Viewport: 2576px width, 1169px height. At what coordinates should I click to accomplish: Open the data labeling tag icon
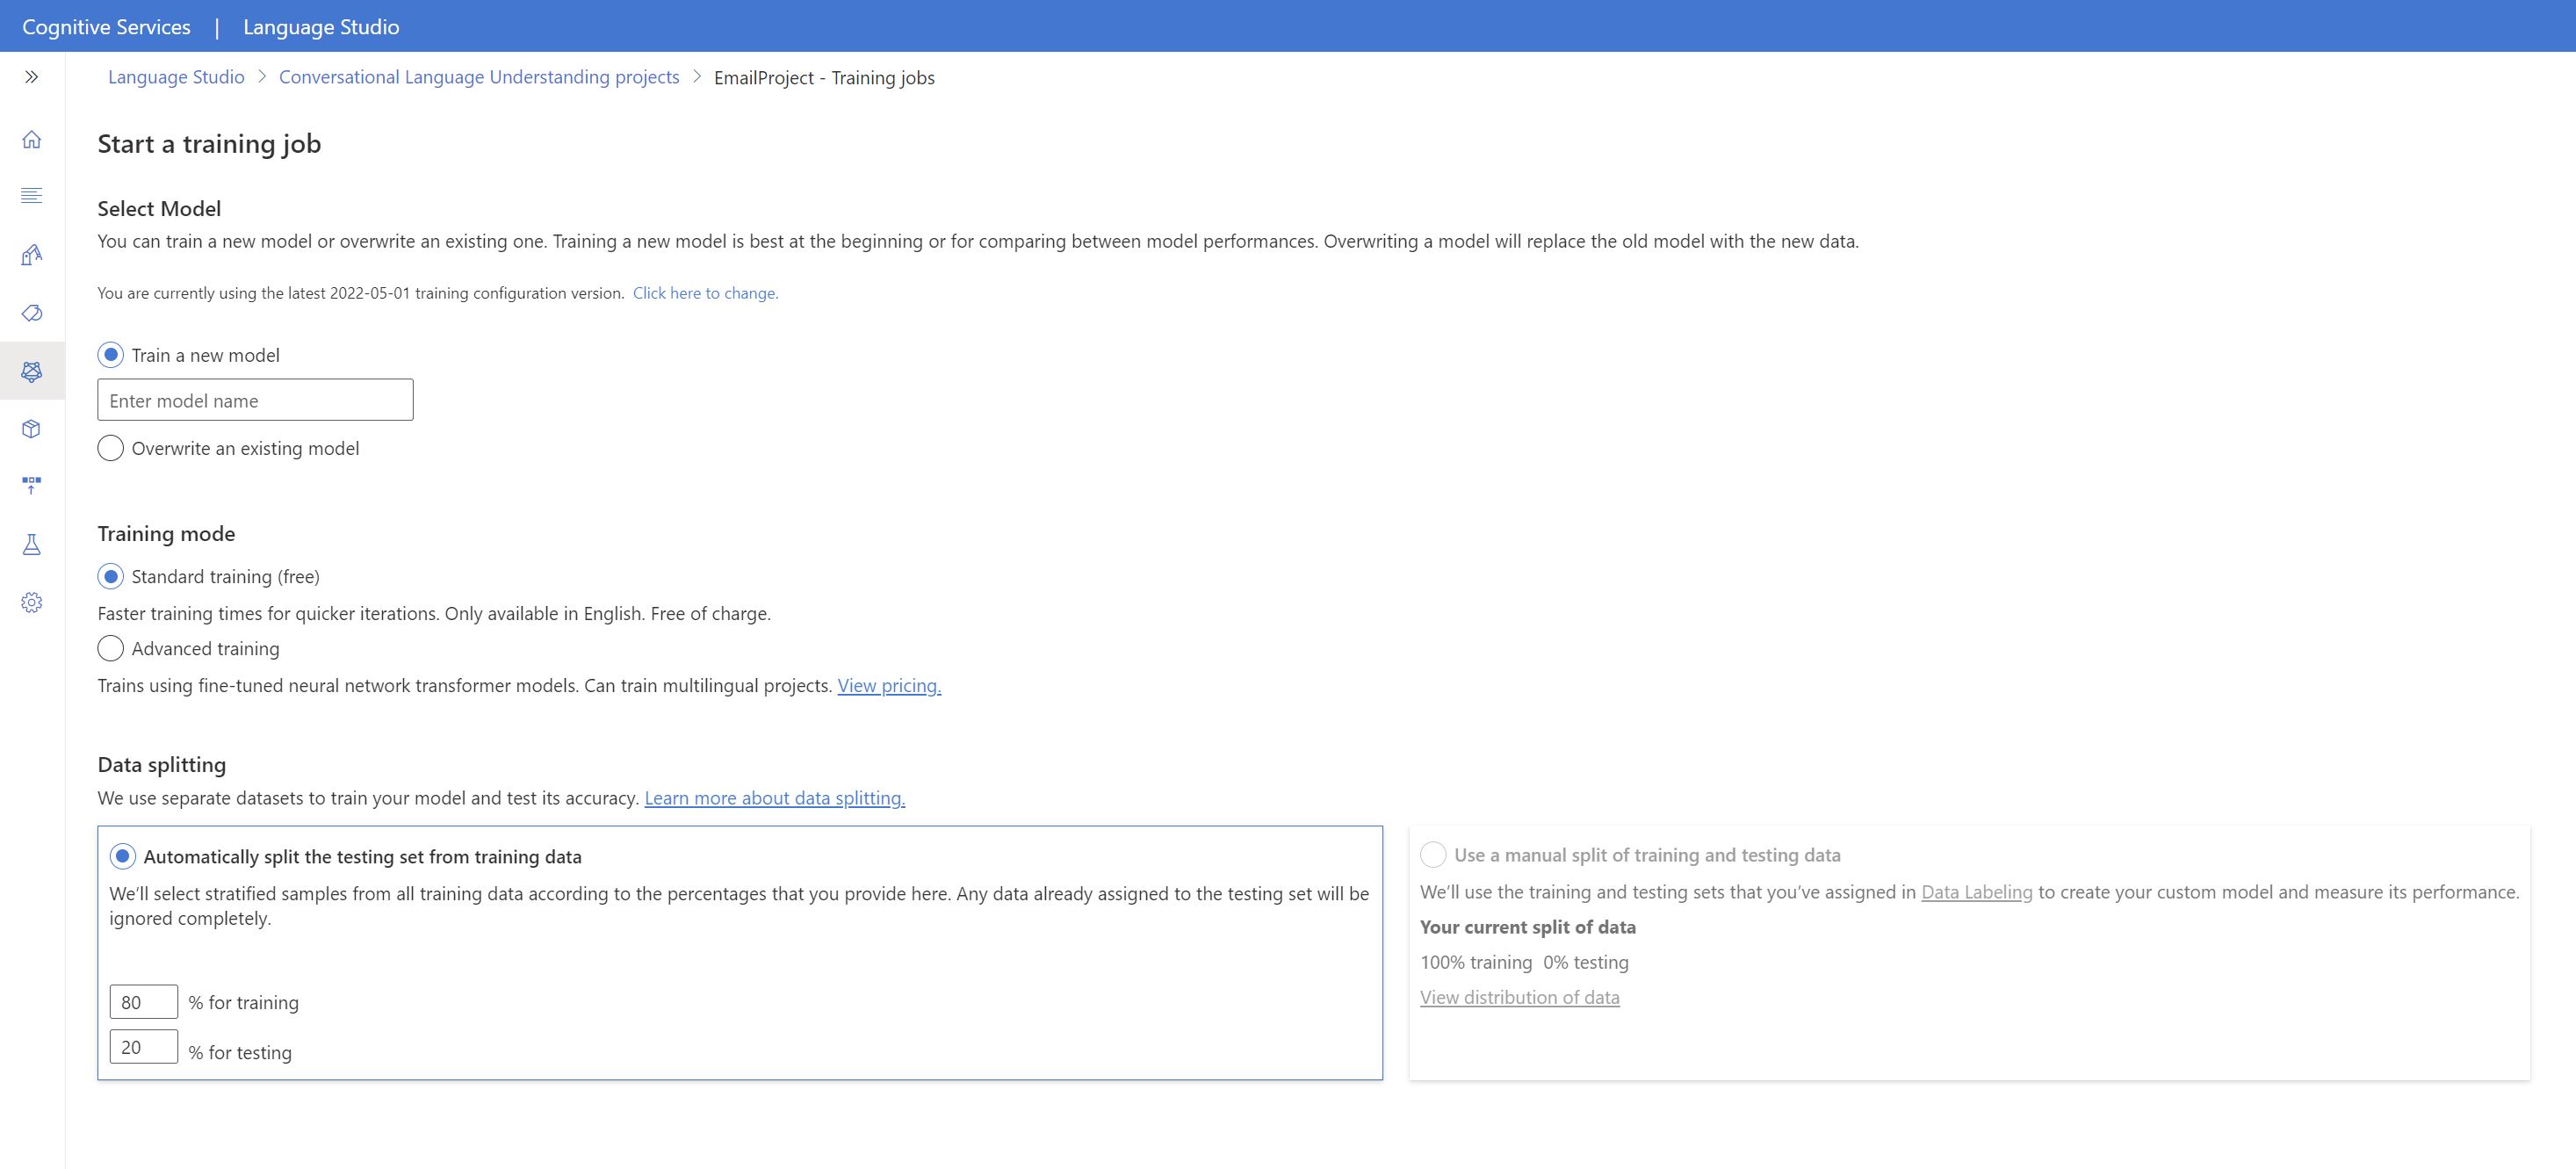point(32,313)
